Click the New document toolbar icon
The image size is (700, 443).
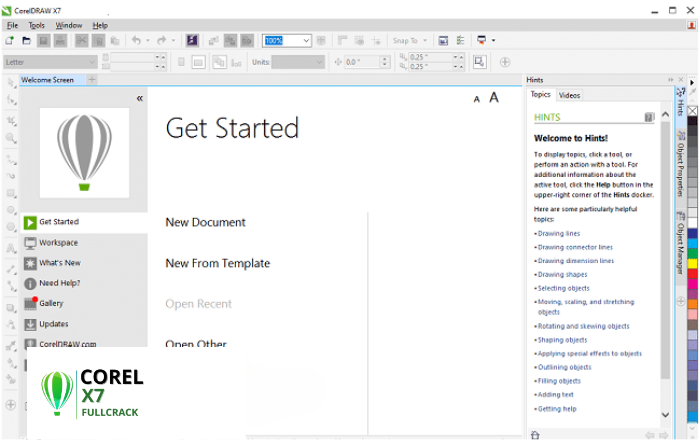9,41
